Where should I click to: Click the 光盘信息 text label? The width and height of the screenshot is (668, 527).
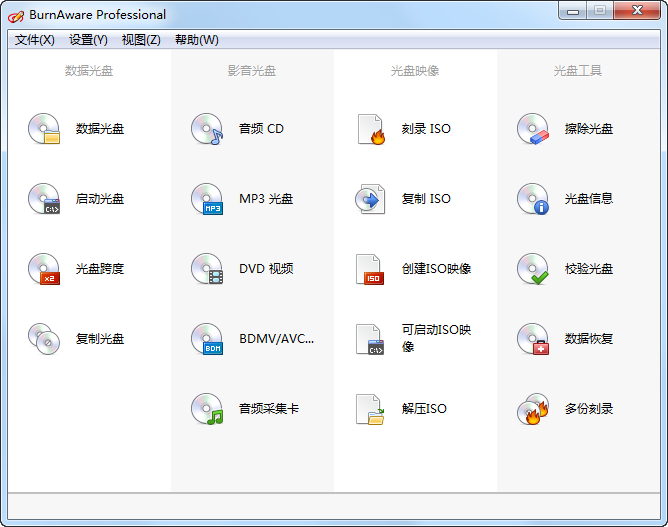click(x=589, y=199)
